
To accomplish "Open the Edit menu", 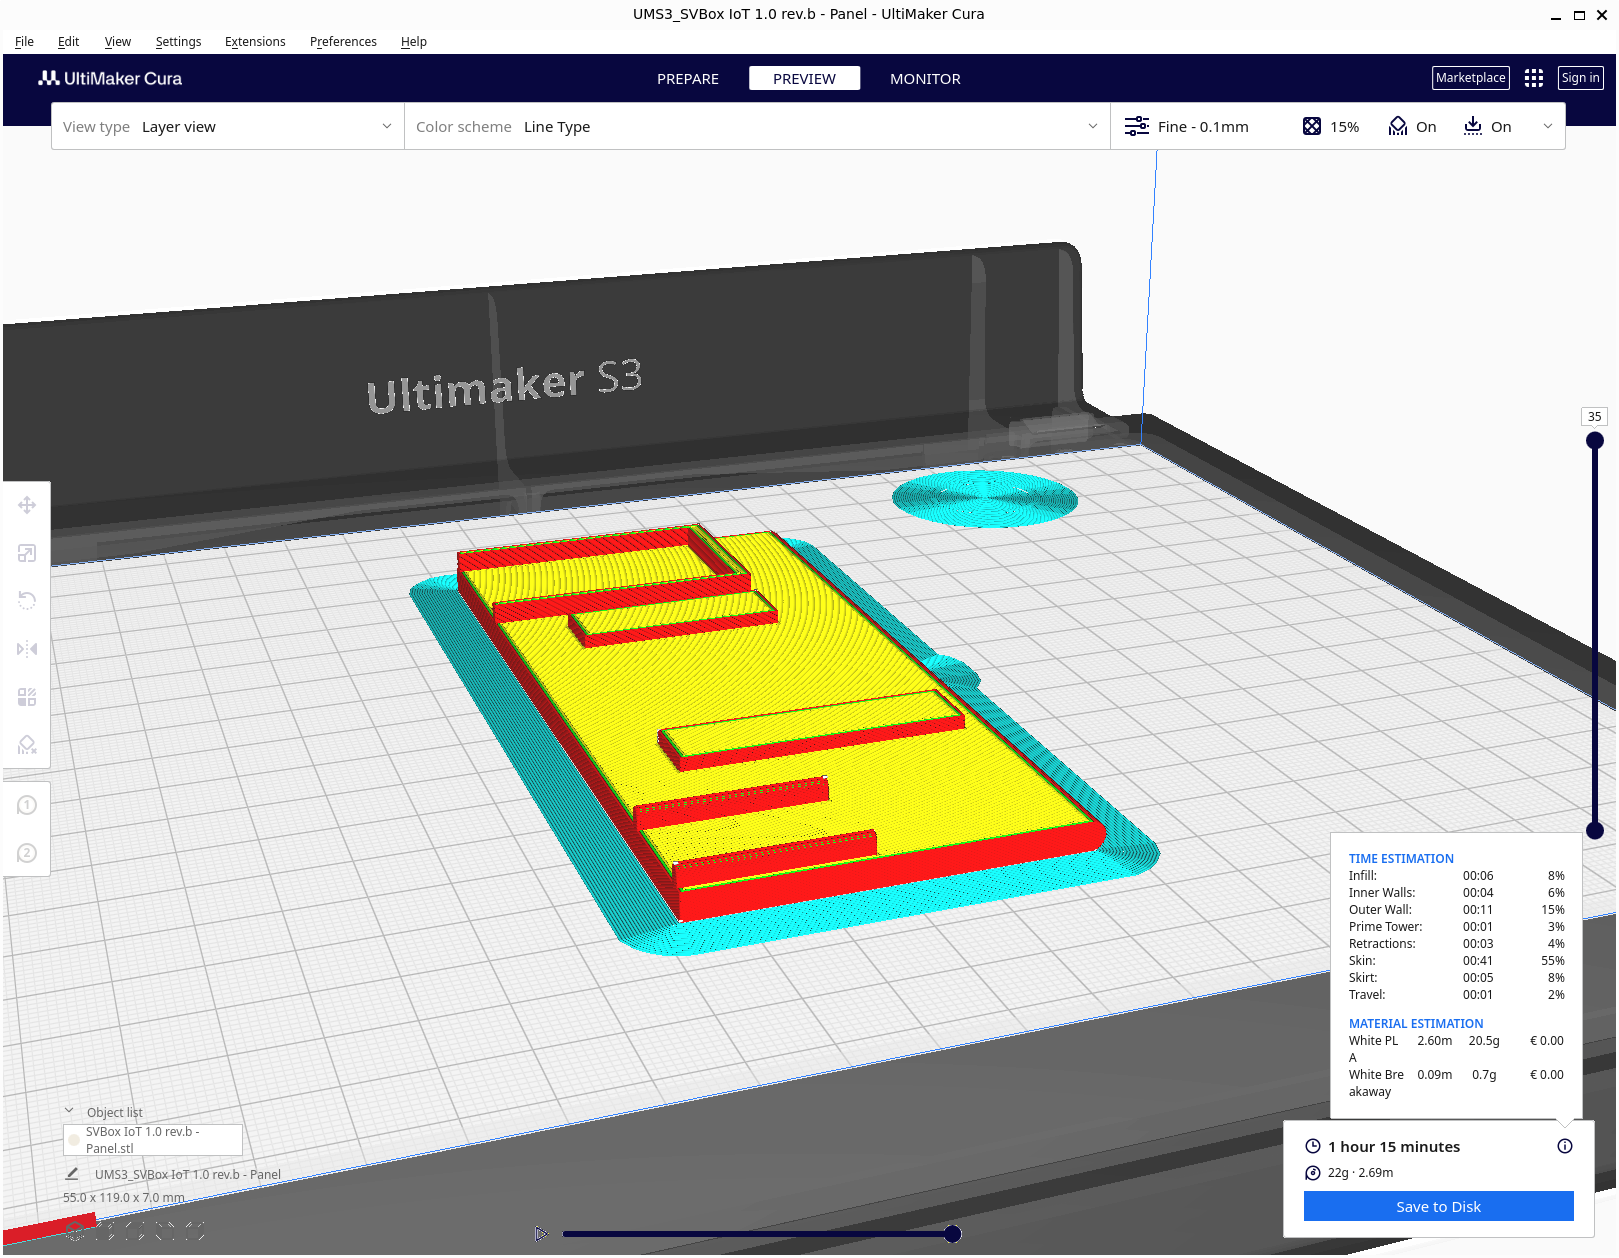I will (x=68, y=42).
